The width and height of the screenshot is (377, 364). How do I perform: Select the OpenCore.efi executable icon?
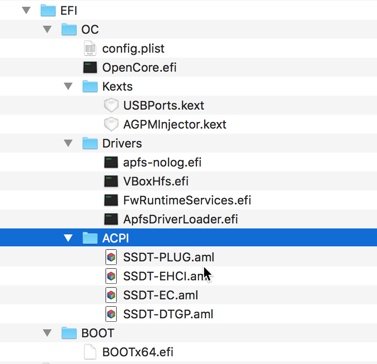(x=90, y=68)
